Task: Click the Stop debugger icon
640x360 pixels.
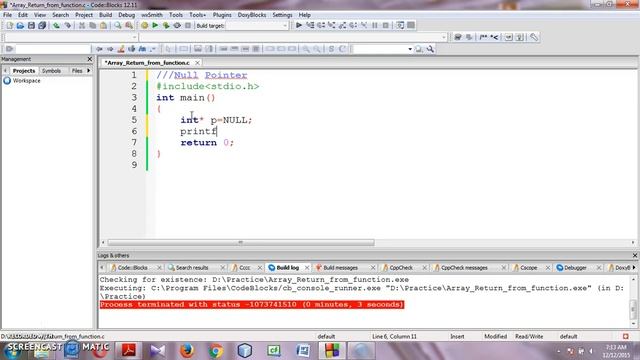Action: (386, 25)
